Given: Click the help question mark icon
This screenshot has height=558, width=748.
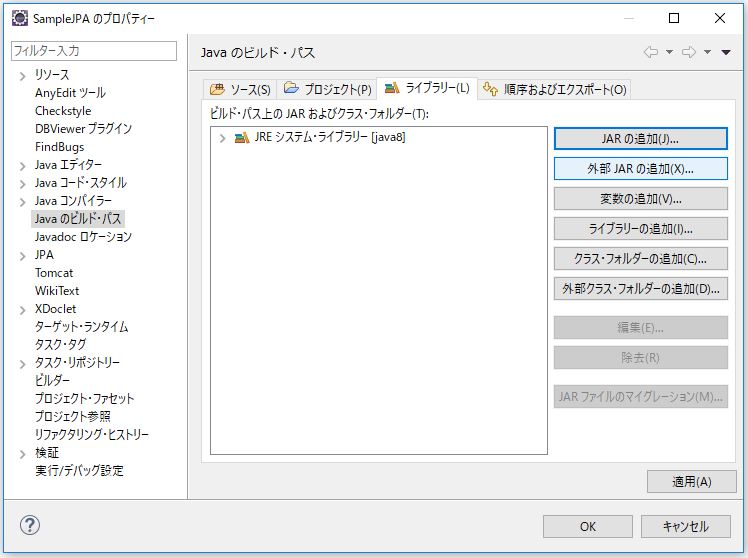Looking at the screenshot, I should point(30,525).
